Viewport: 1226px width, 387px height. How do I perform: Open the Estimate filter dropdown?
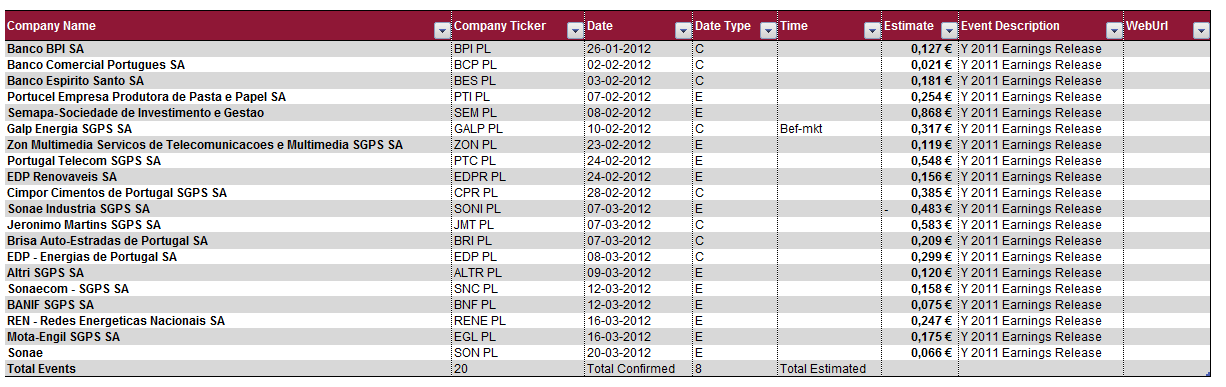[948, 31]
